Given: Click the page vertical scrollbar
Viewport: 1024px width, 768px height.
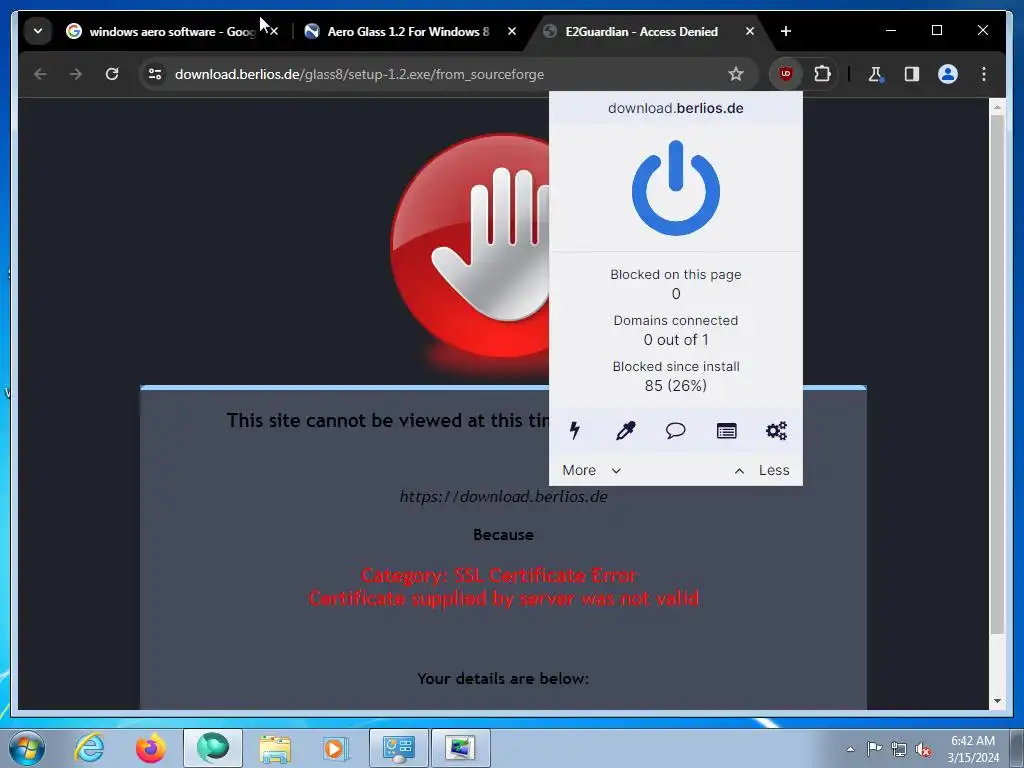Looking at the screenshot, I should click(997, 374).
